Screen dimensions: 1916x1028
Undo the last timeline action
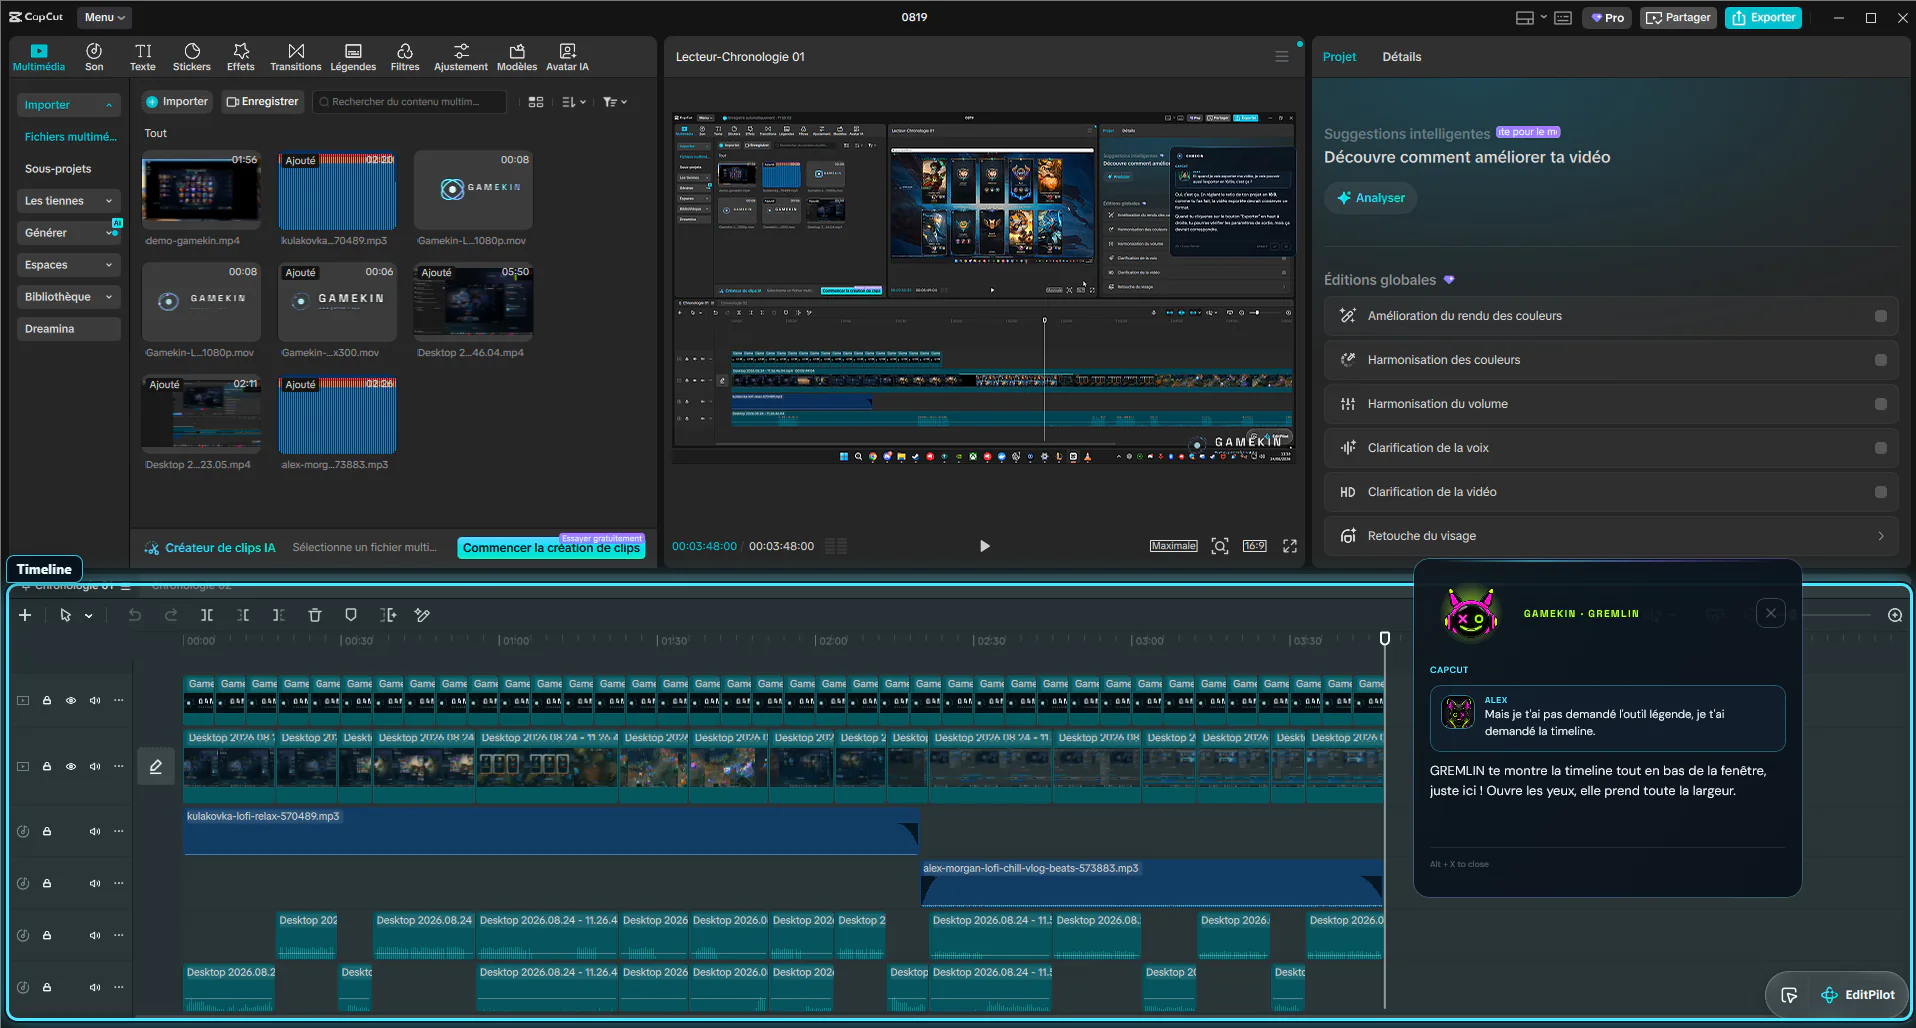[135, 615]
